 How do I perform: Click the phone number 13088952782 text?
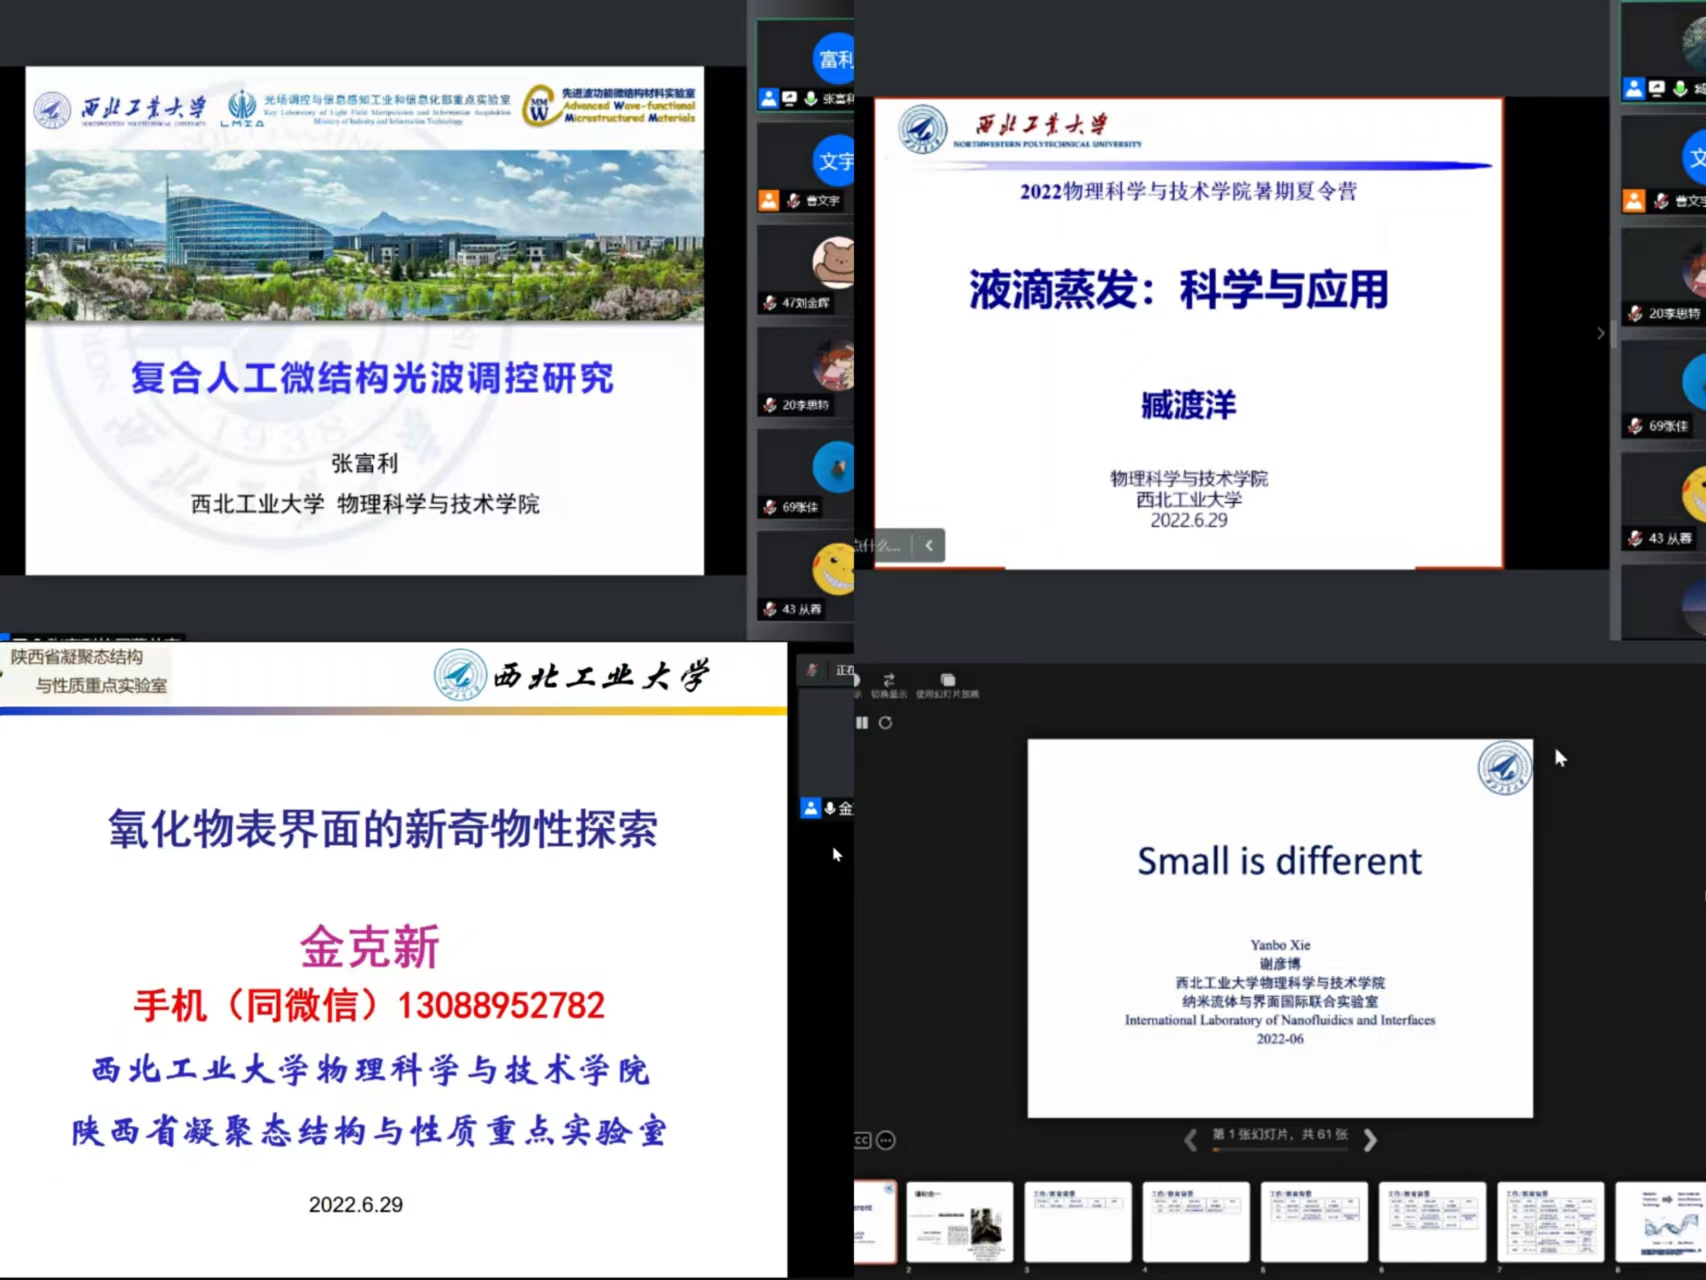[501, 1005]
